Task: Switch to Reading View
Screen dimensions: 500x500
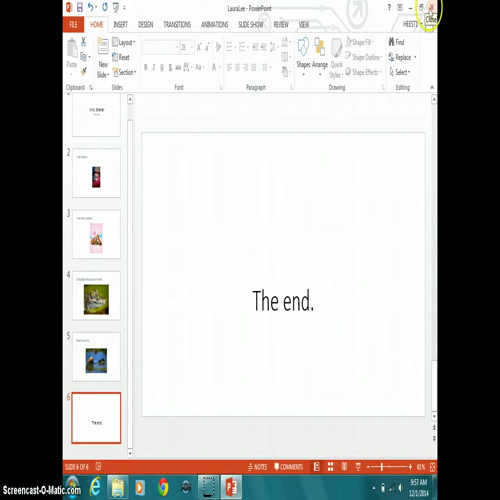Action: (x=344, y=467)
